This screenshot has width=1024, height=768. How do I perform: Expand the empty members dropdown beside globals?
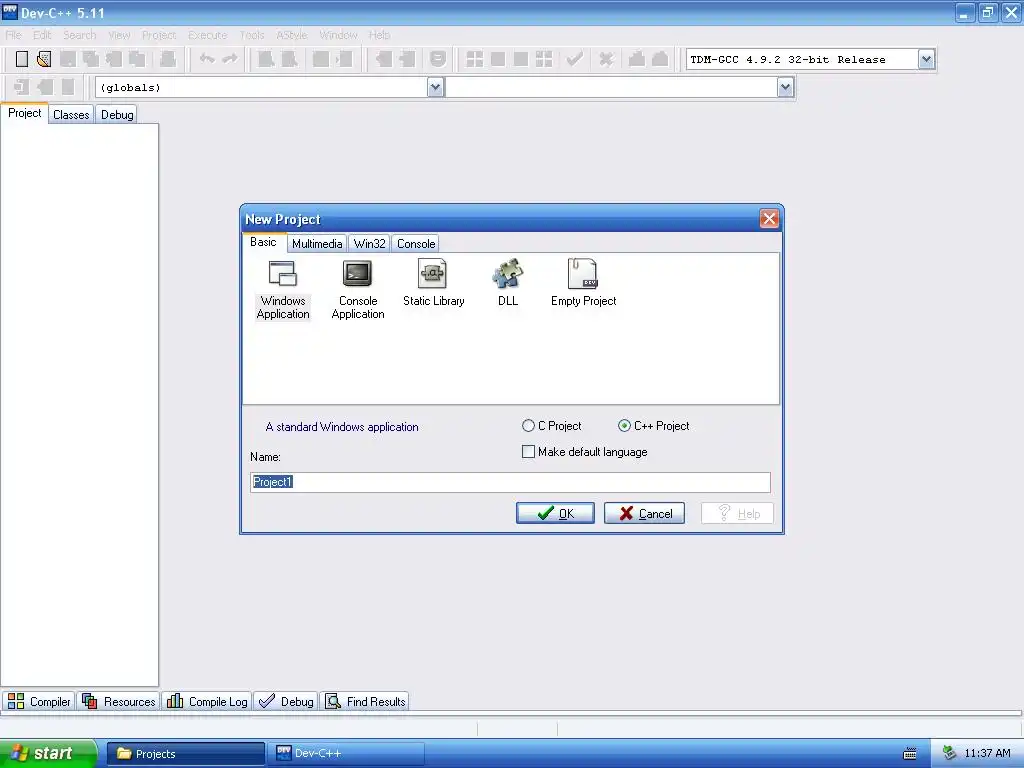786,88
